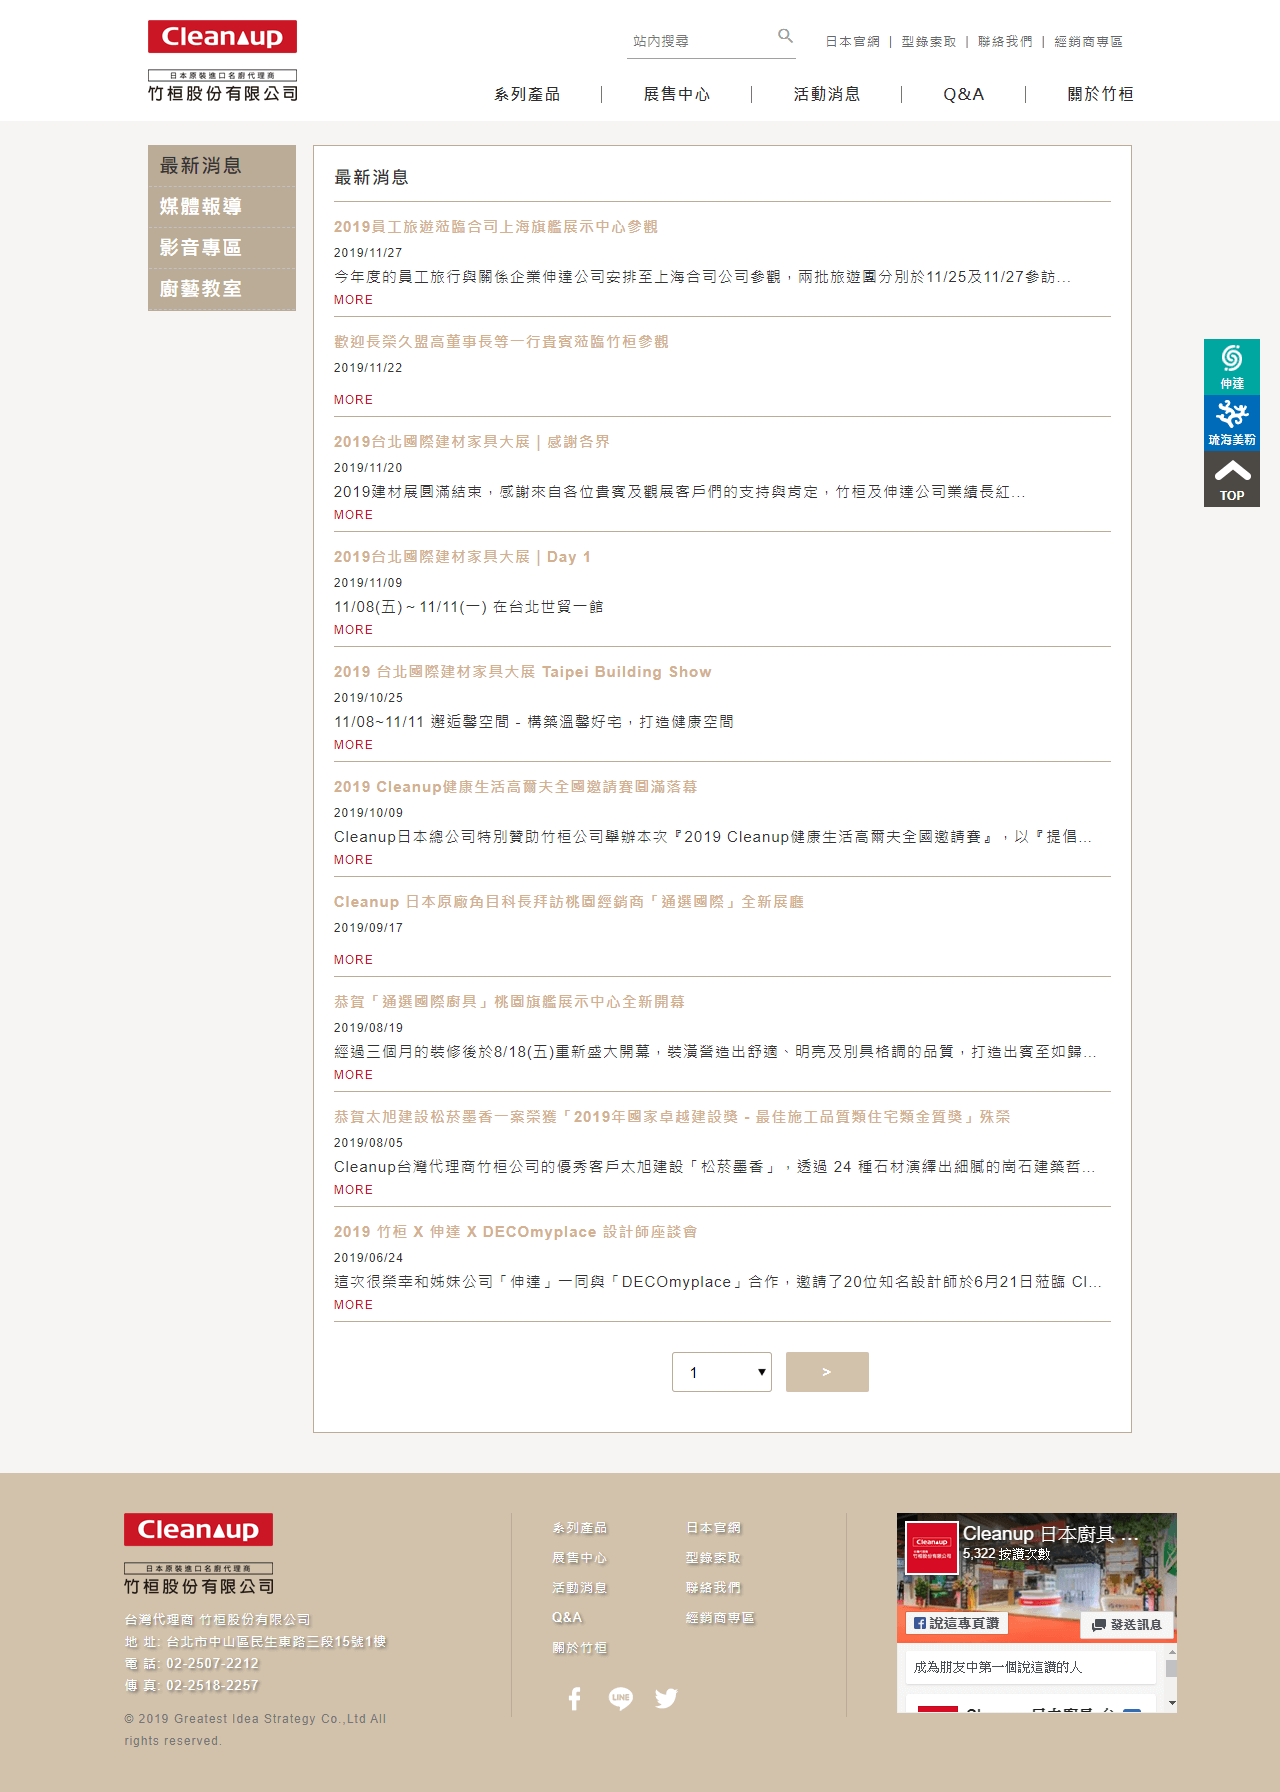Open footer link 關於竹桓
The height and width of the screenshot is (1792, 1280).
pos(580,1648)
